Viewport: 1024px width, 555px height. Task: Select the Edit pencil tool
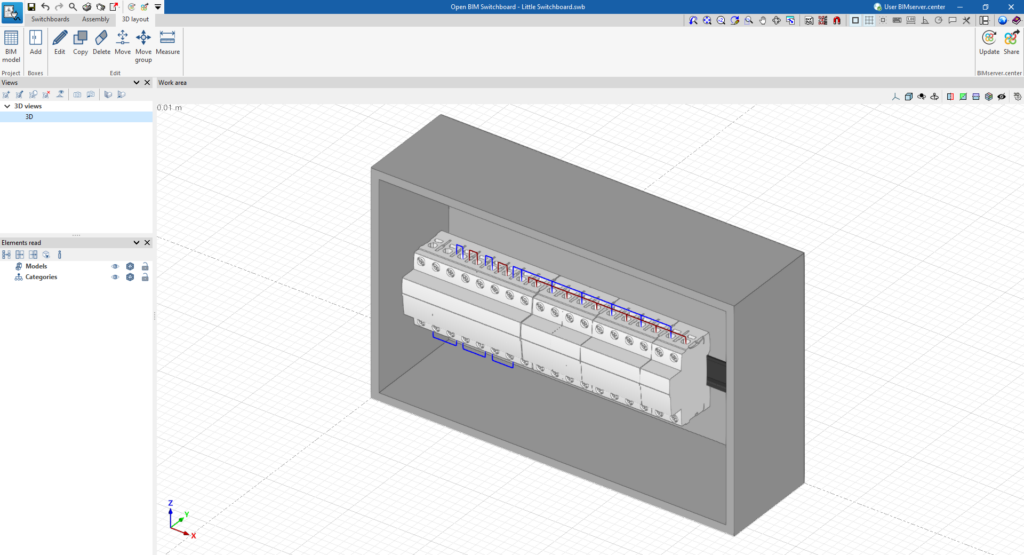coord(60,42)
